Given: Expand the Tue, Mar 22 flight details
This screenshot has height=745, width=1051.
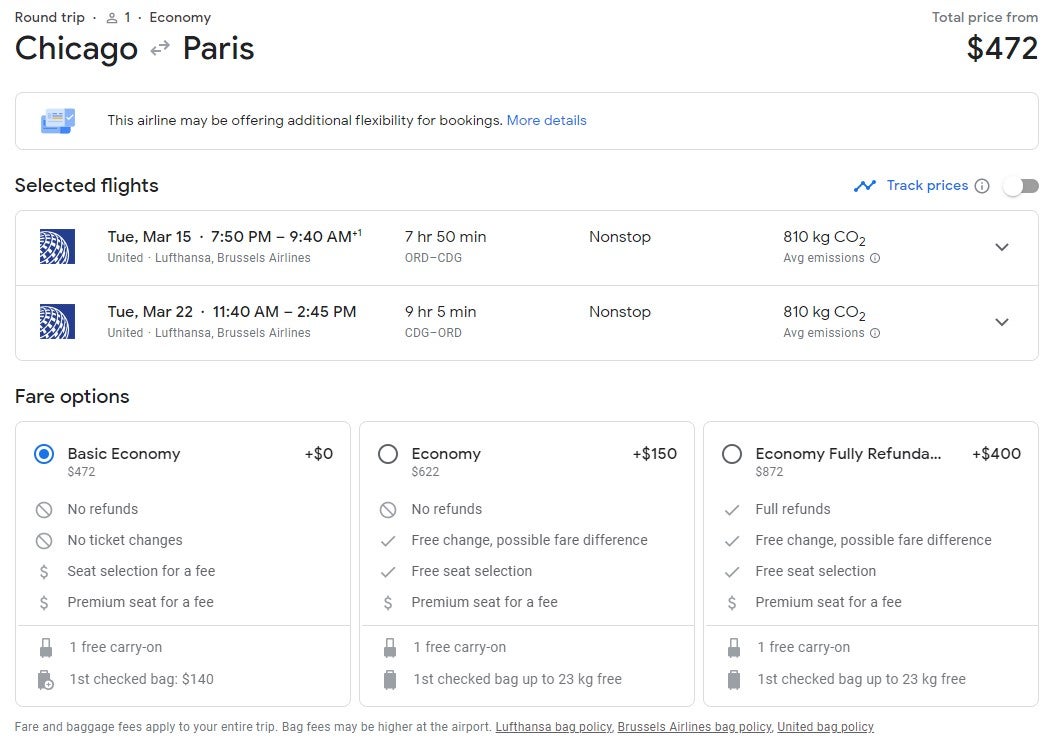Looking at the screenshot, I should 1001,322.
